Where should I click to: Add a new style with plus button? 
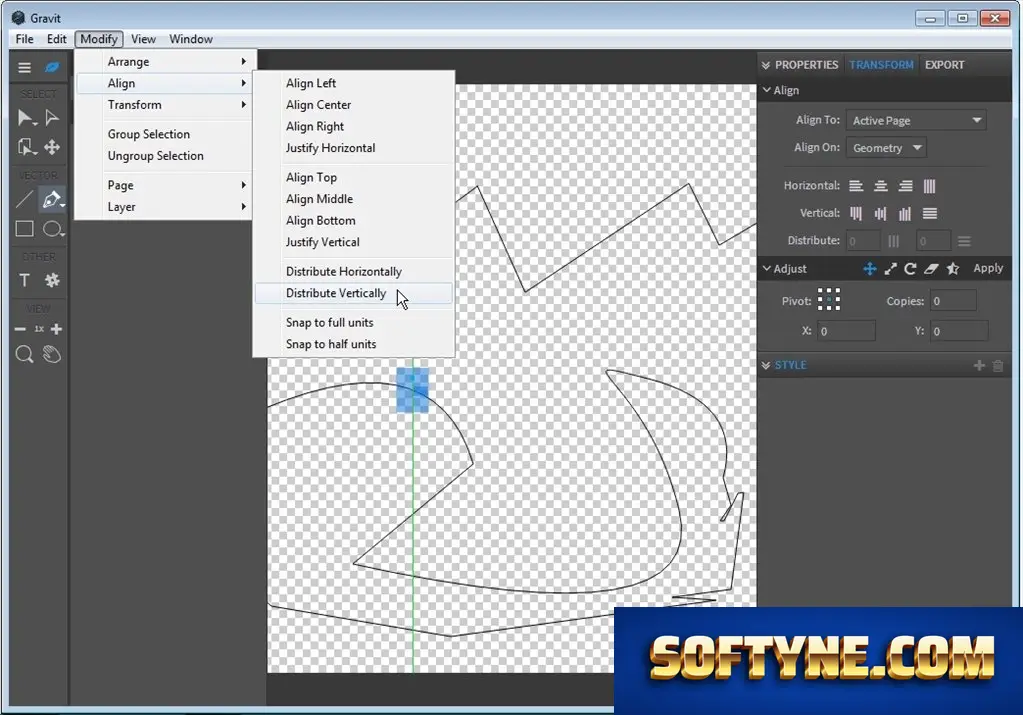[979, 365]
